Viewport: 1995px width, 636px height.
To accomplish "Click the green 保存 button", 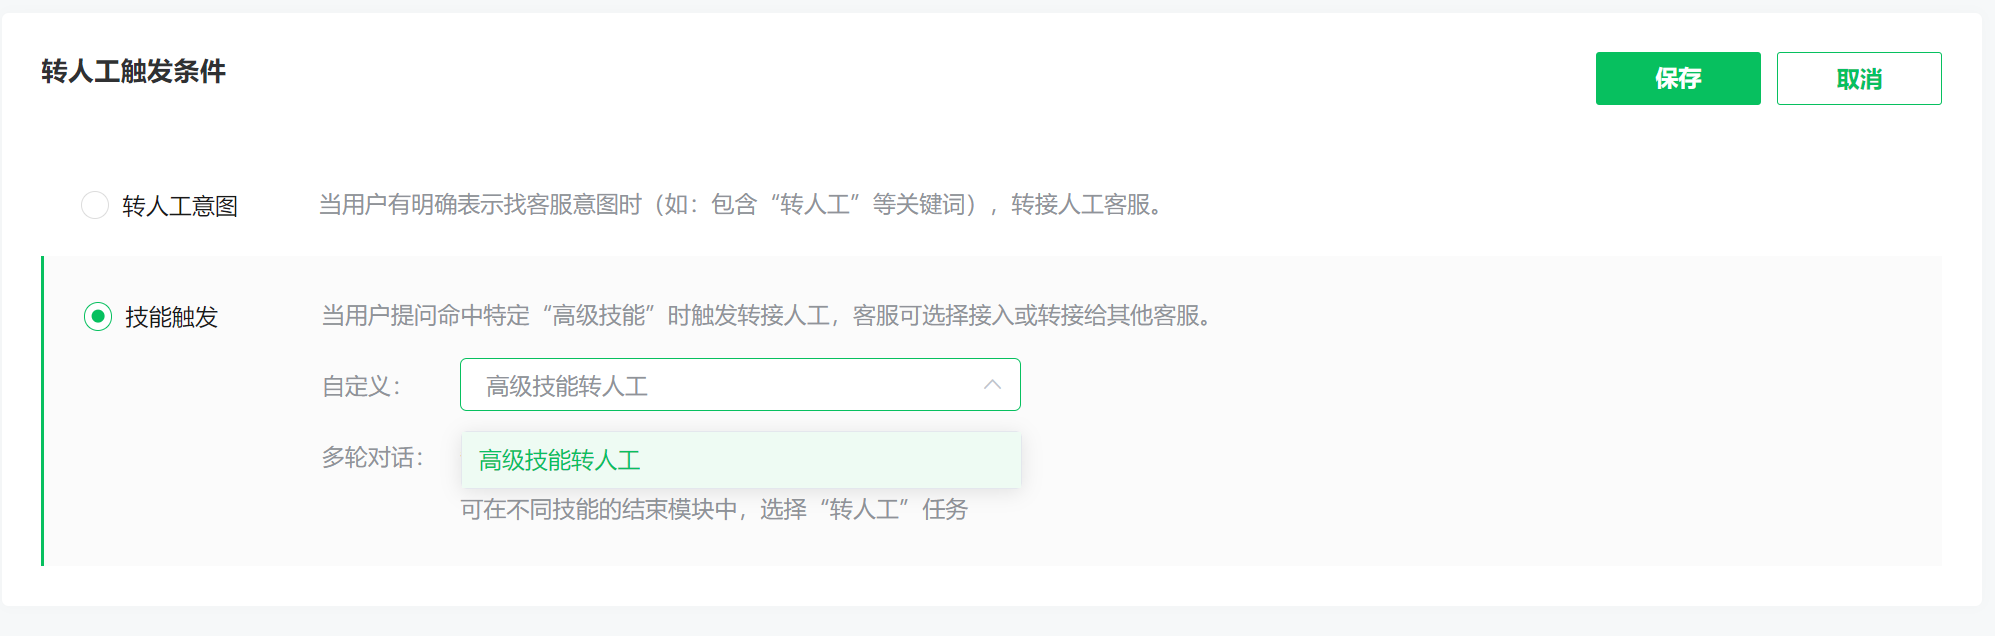I will (1677, 78).
